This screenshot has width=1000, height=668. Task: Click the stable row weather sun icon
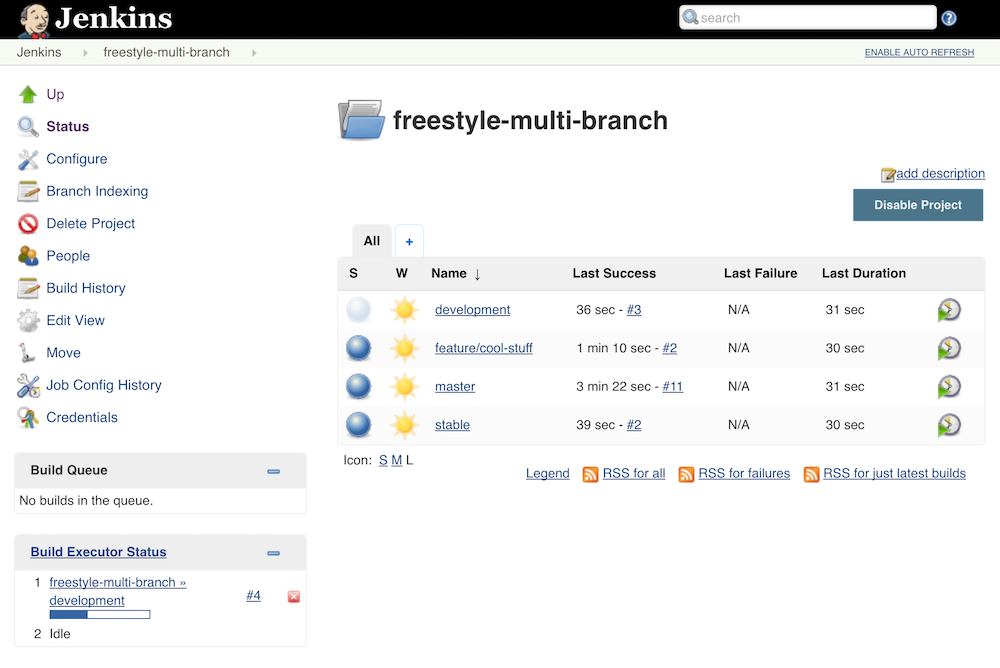pos(405,425)
